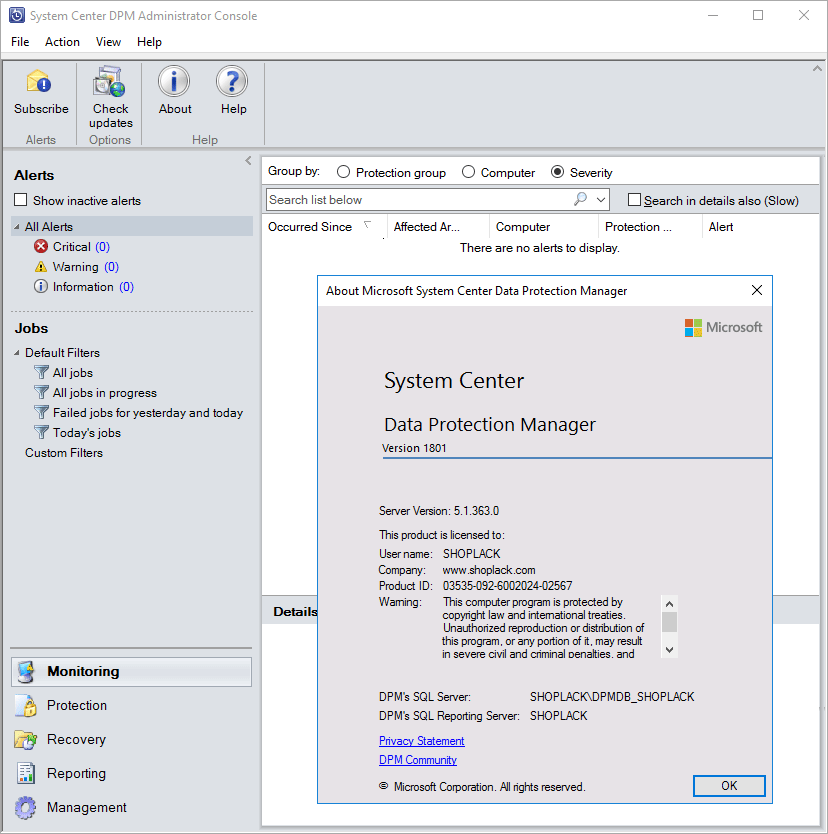
Task: Click the Check updates icon
Action: click(x=110, y=81)
